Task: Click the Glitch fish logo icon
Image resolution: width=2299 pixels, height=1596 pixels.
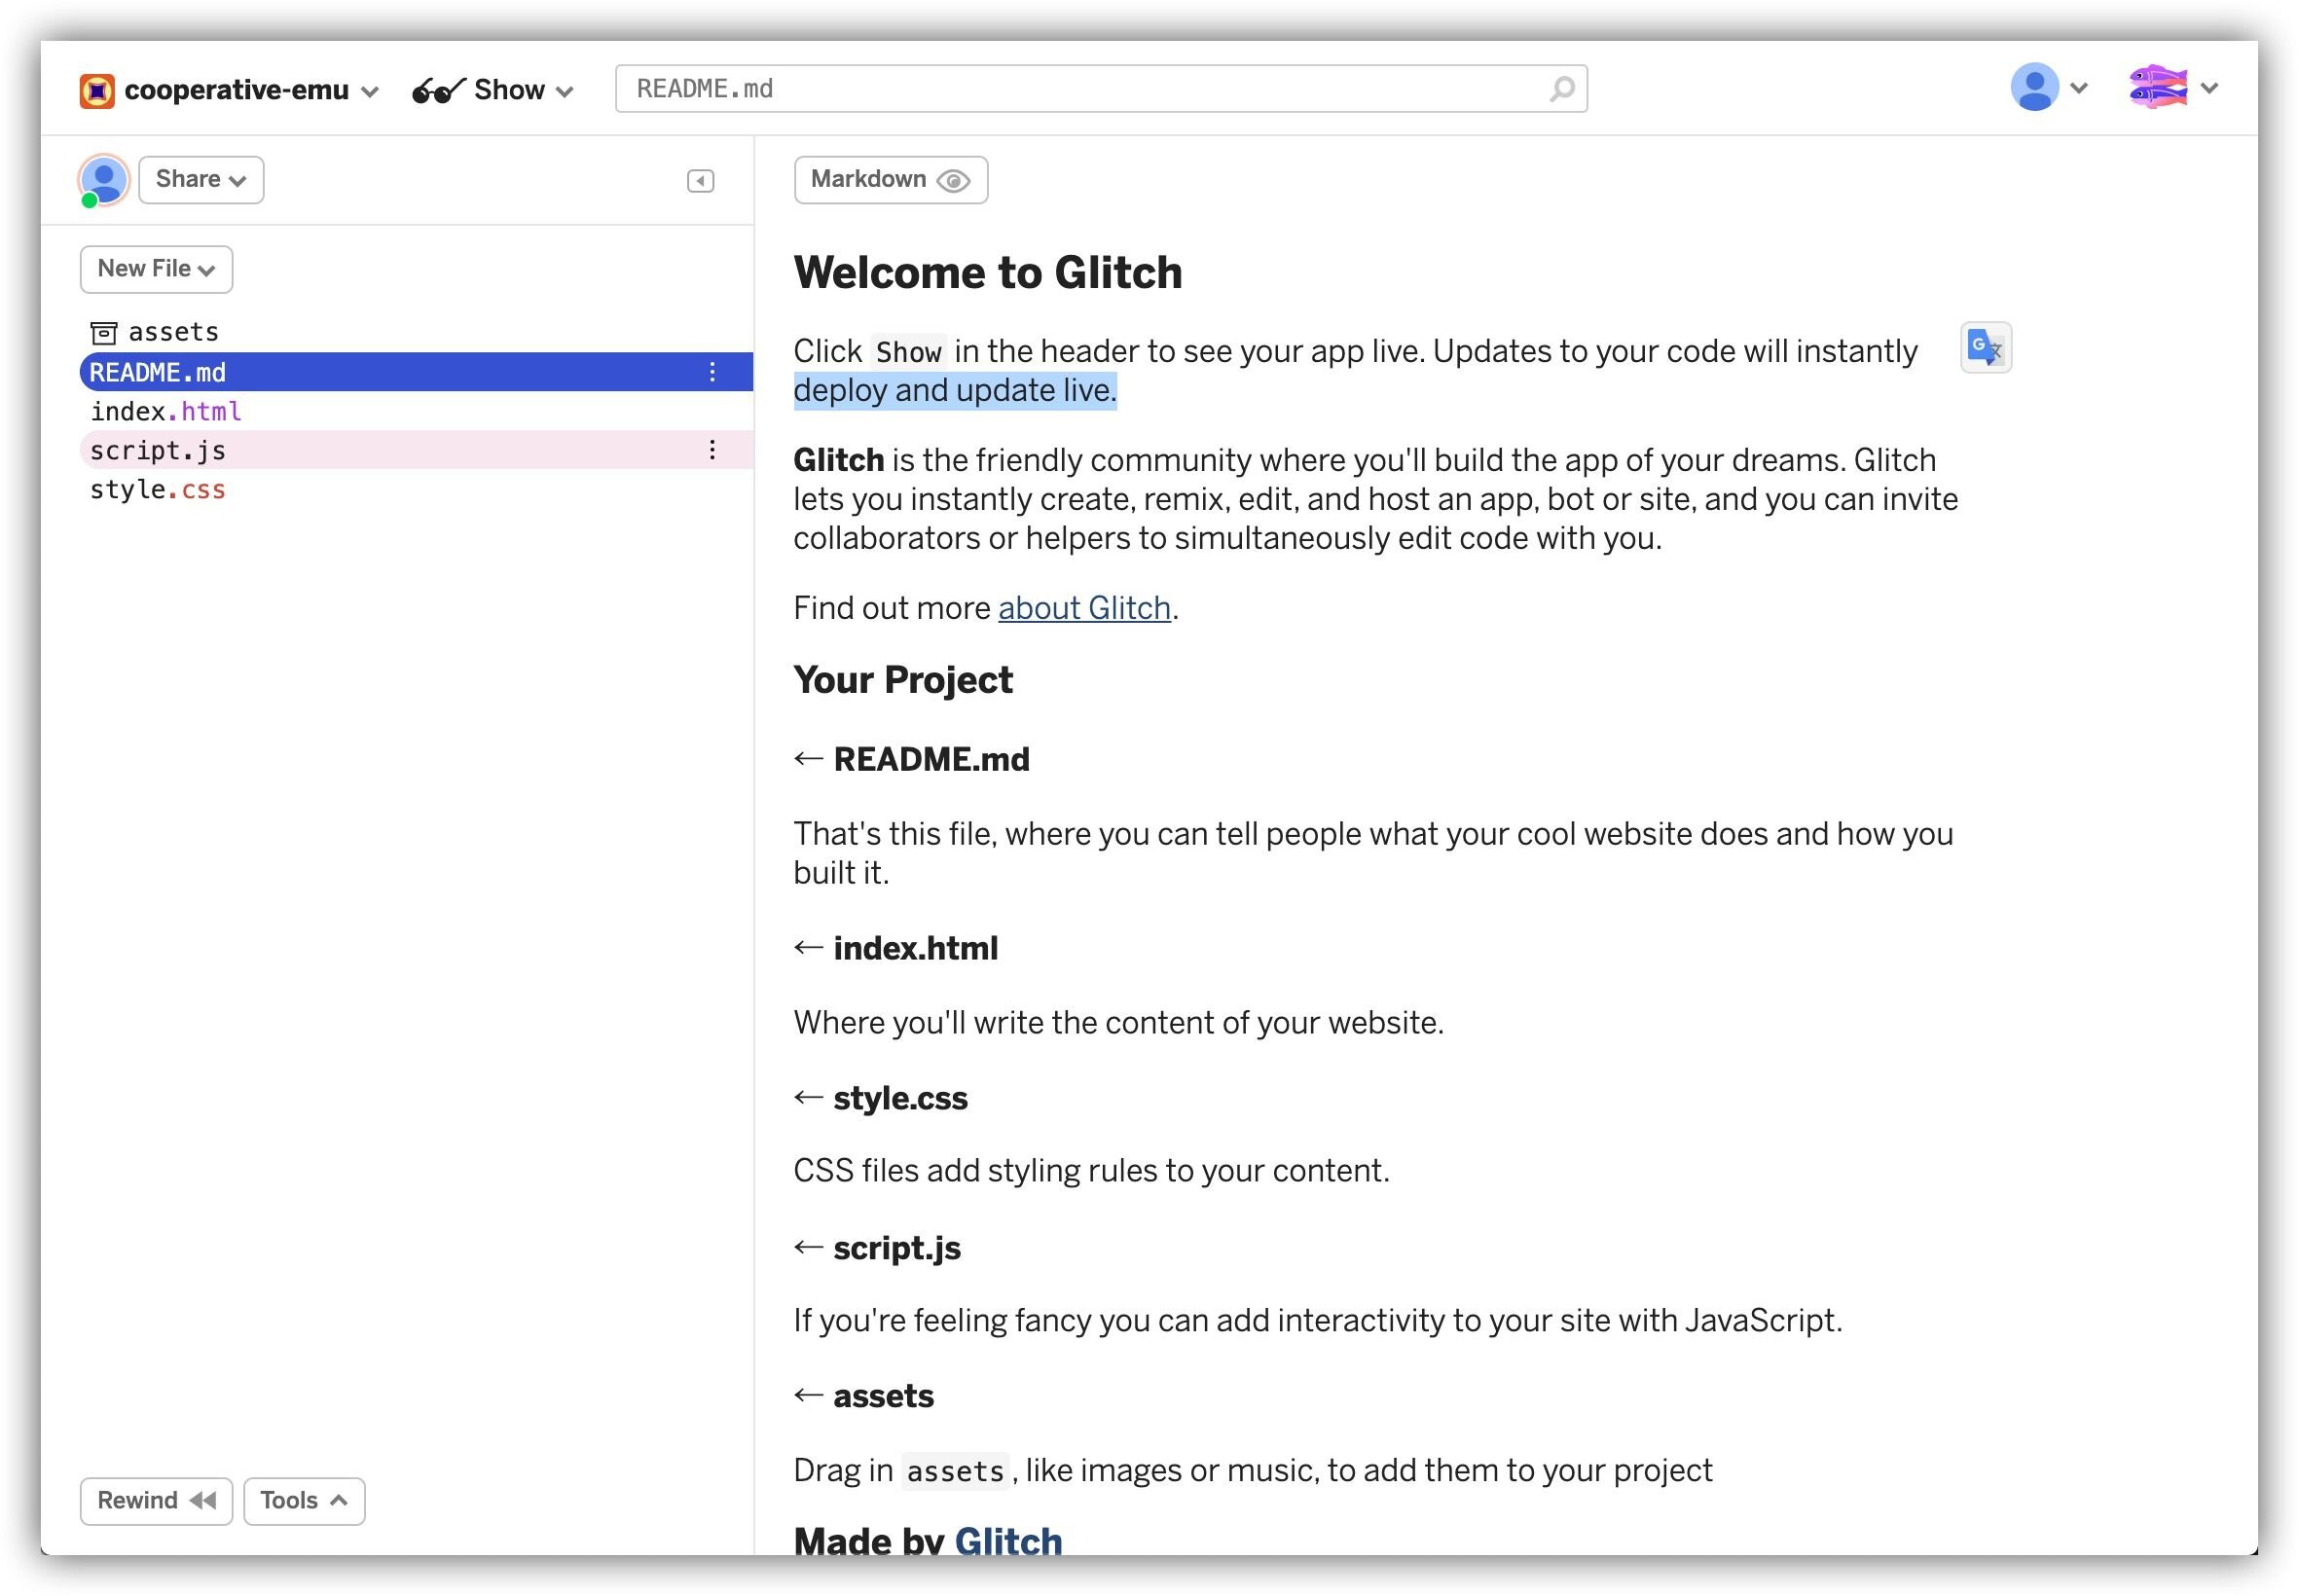Action: pyautogui.click(x=2158, y=88)
